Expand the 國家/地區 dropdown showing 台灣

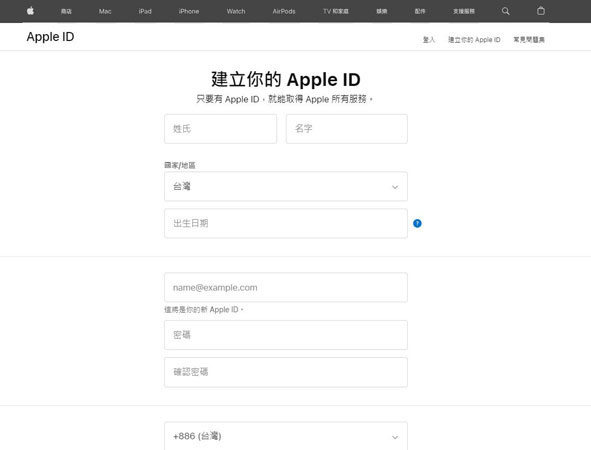[286, 187]
